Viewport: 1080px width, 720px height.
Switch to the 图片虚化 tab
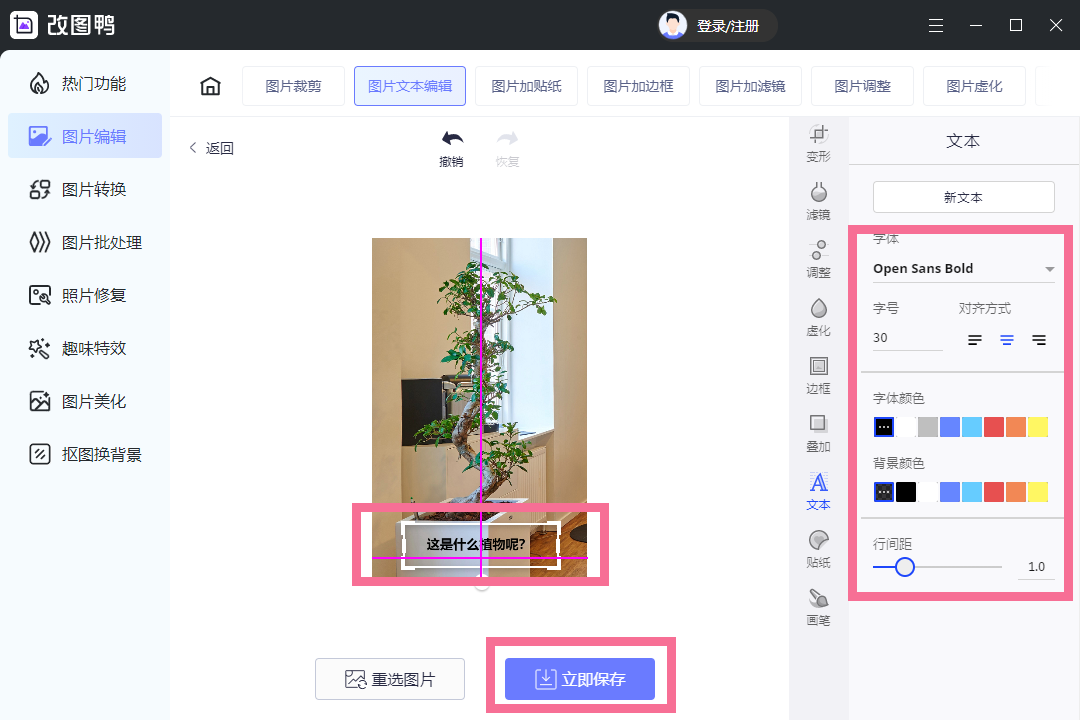tap(974, 86)
